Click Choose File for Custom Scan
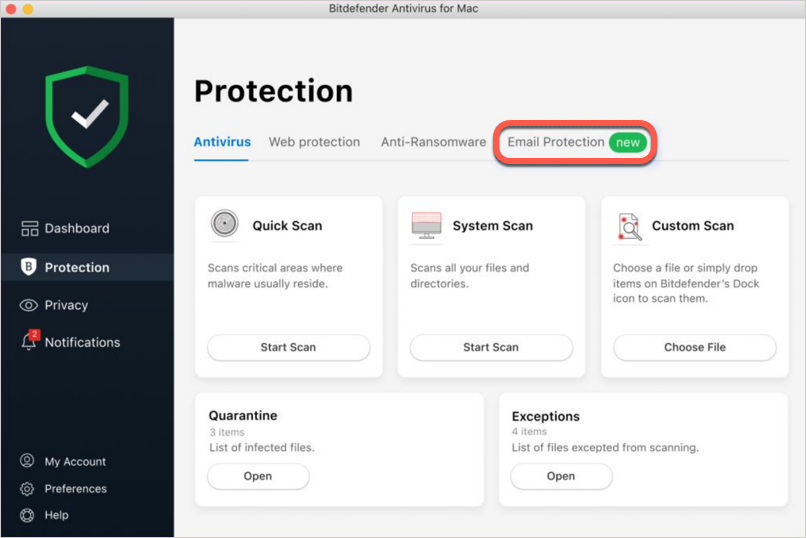806x538 pixels. [x=694, y=347]
